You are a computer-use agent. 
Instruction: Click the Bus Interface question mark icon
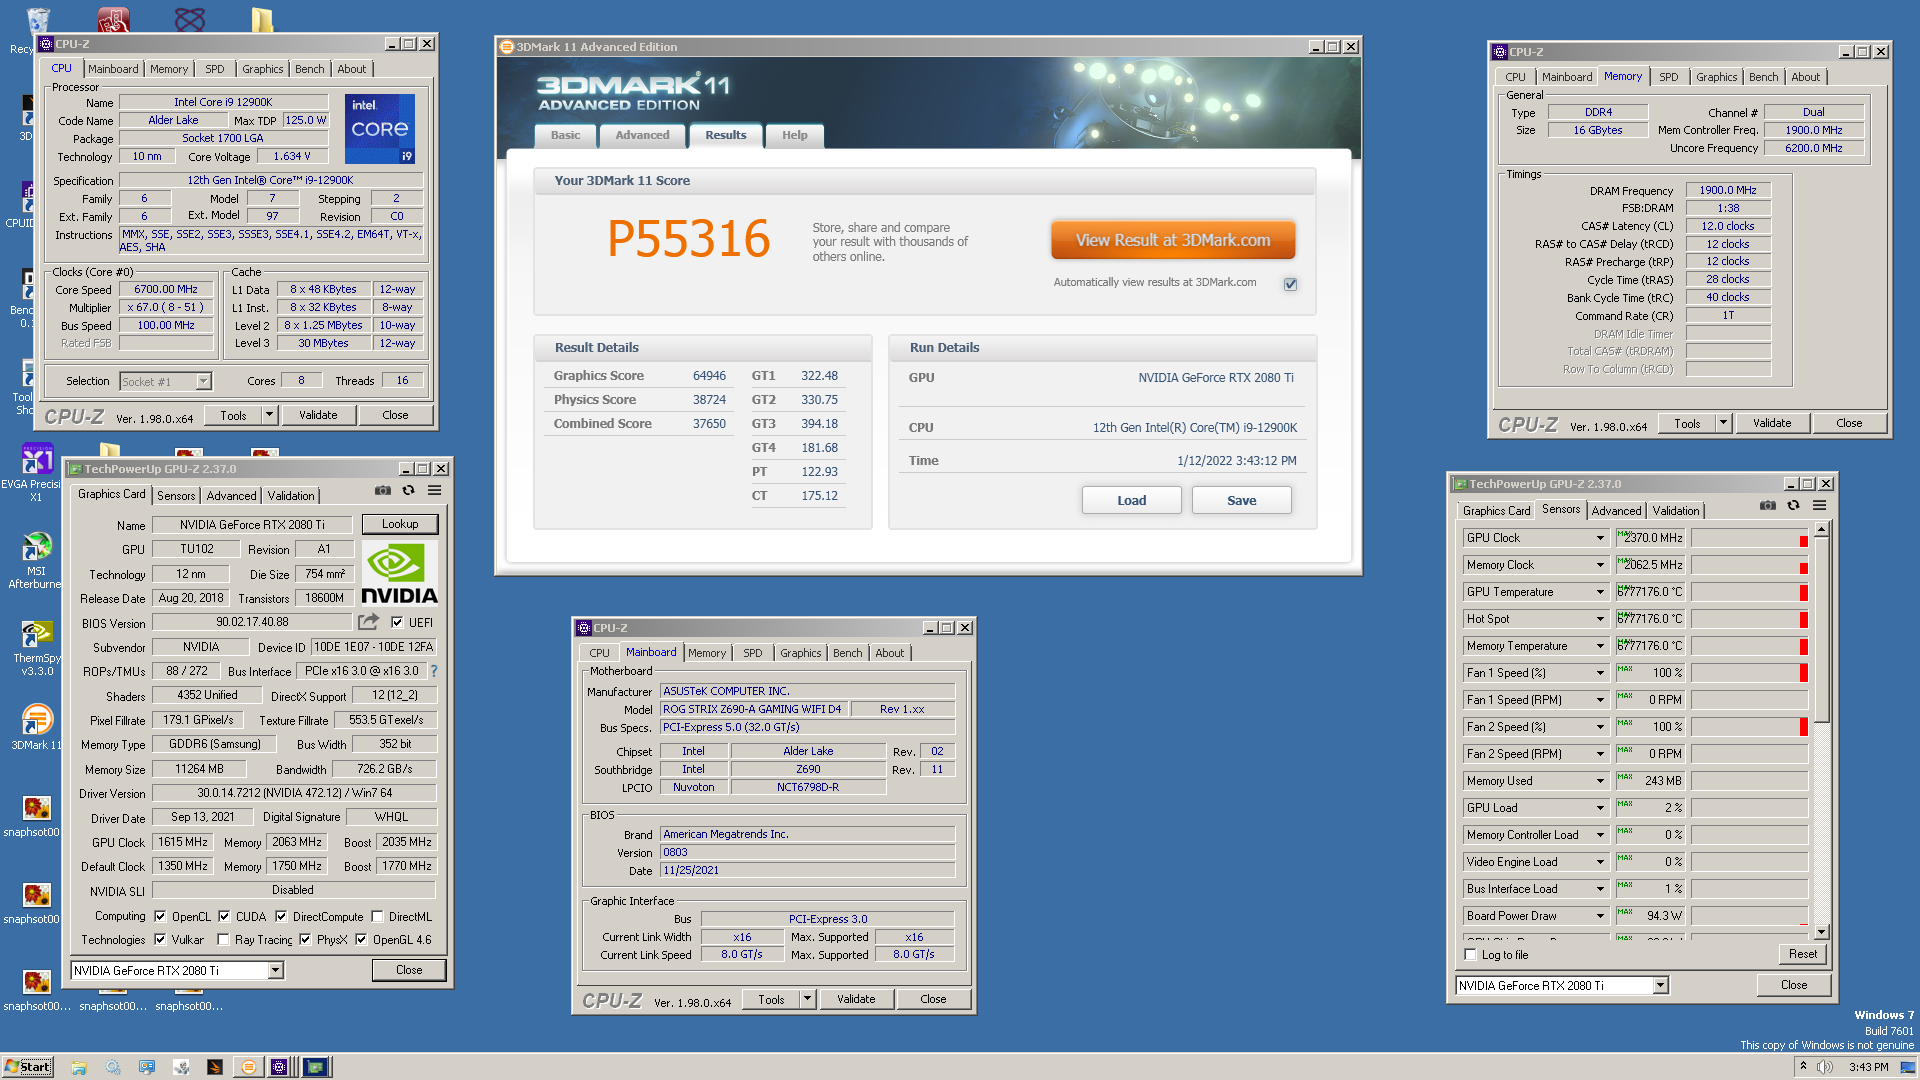[x=434, y=671]
